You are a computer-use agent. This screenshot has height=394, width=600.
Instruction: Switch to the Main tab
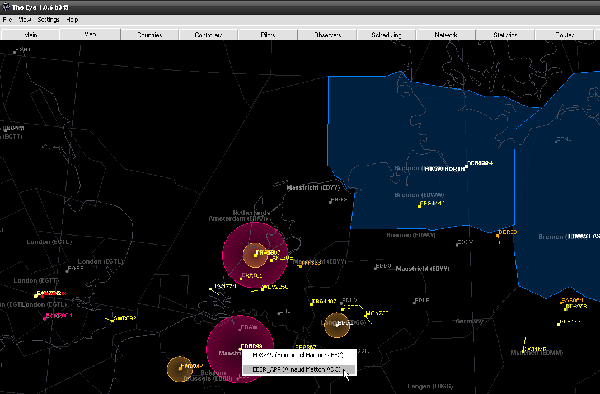point(30,34)
